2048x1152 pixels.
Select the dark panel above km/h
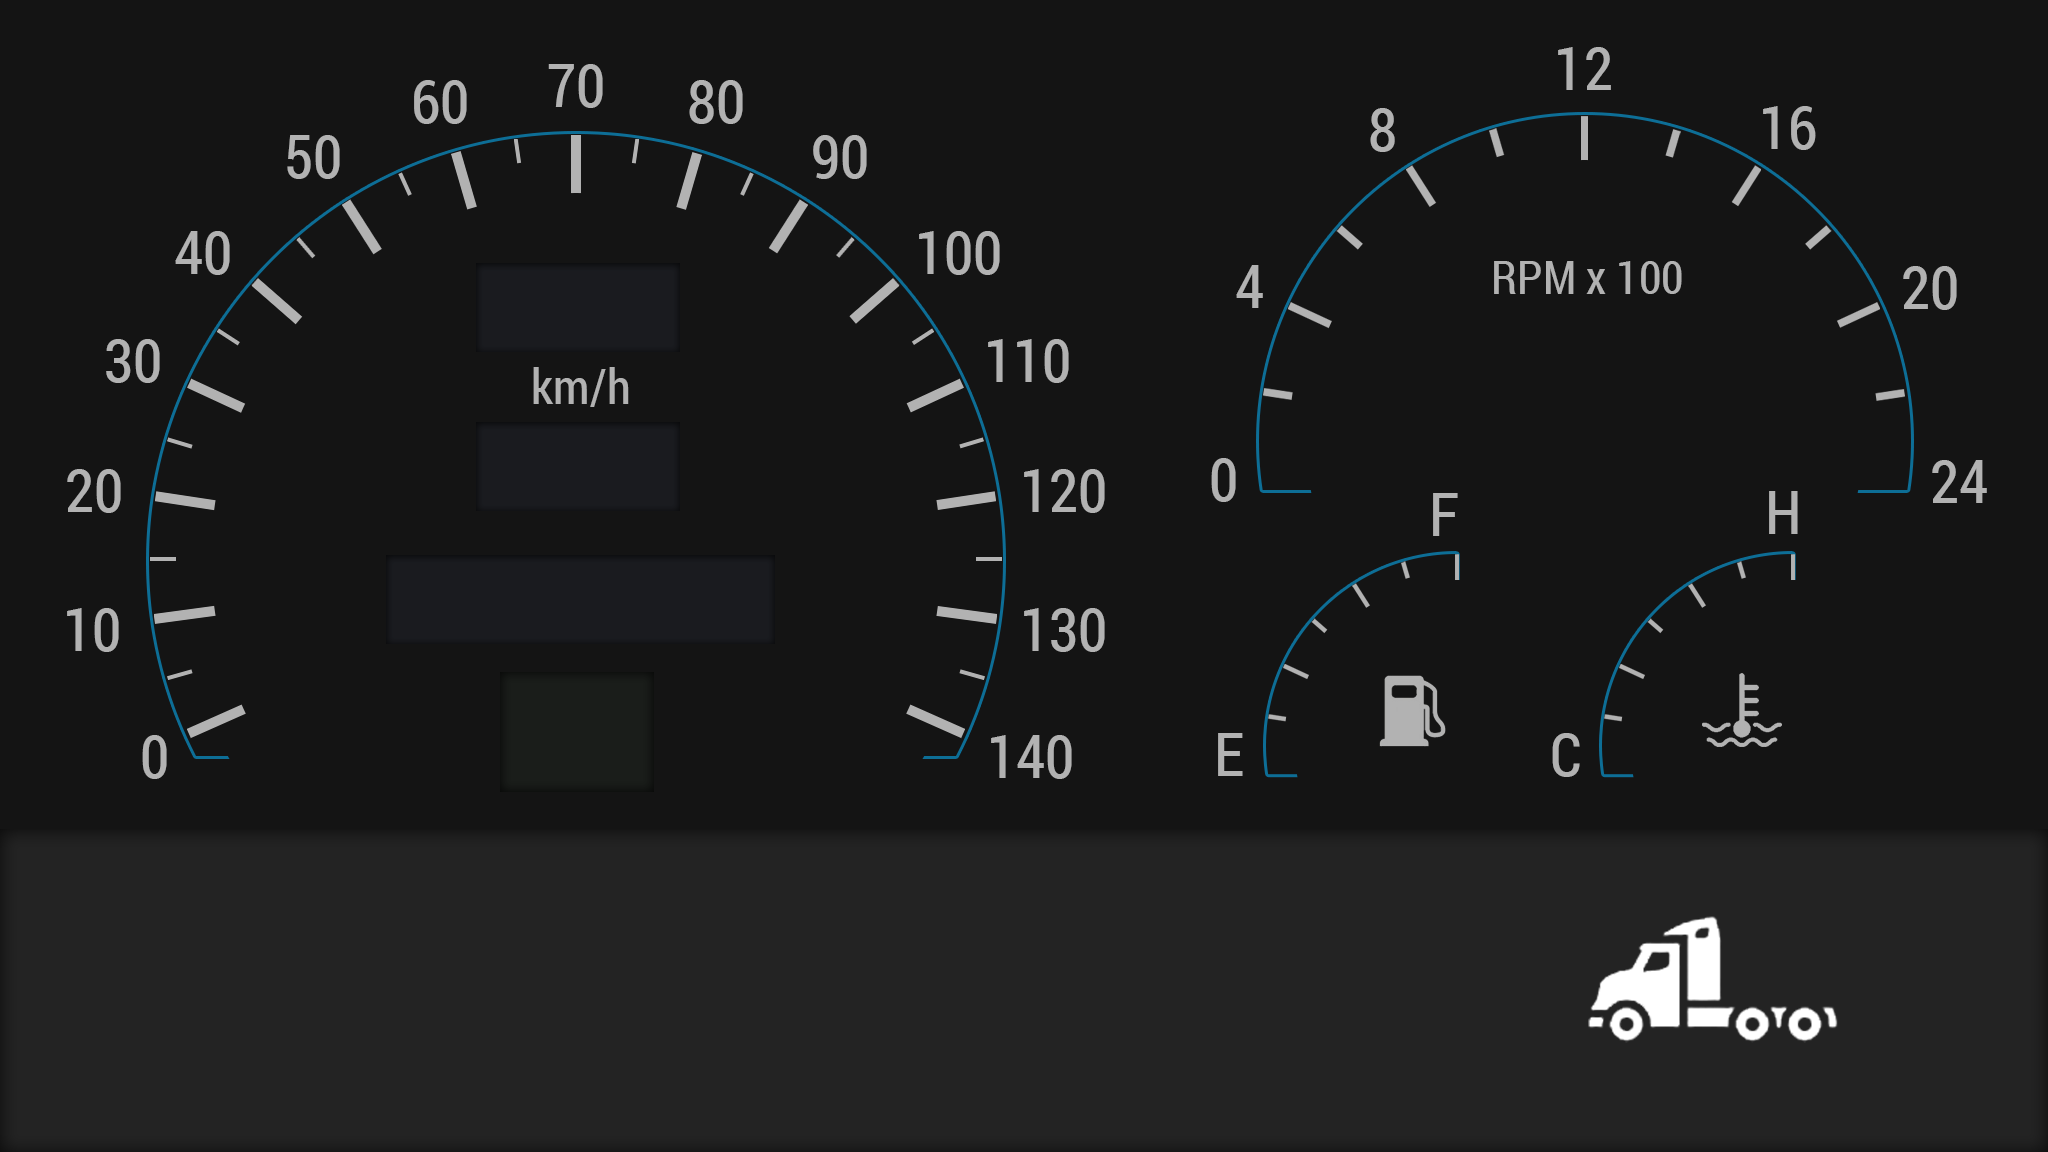(578, 308)
